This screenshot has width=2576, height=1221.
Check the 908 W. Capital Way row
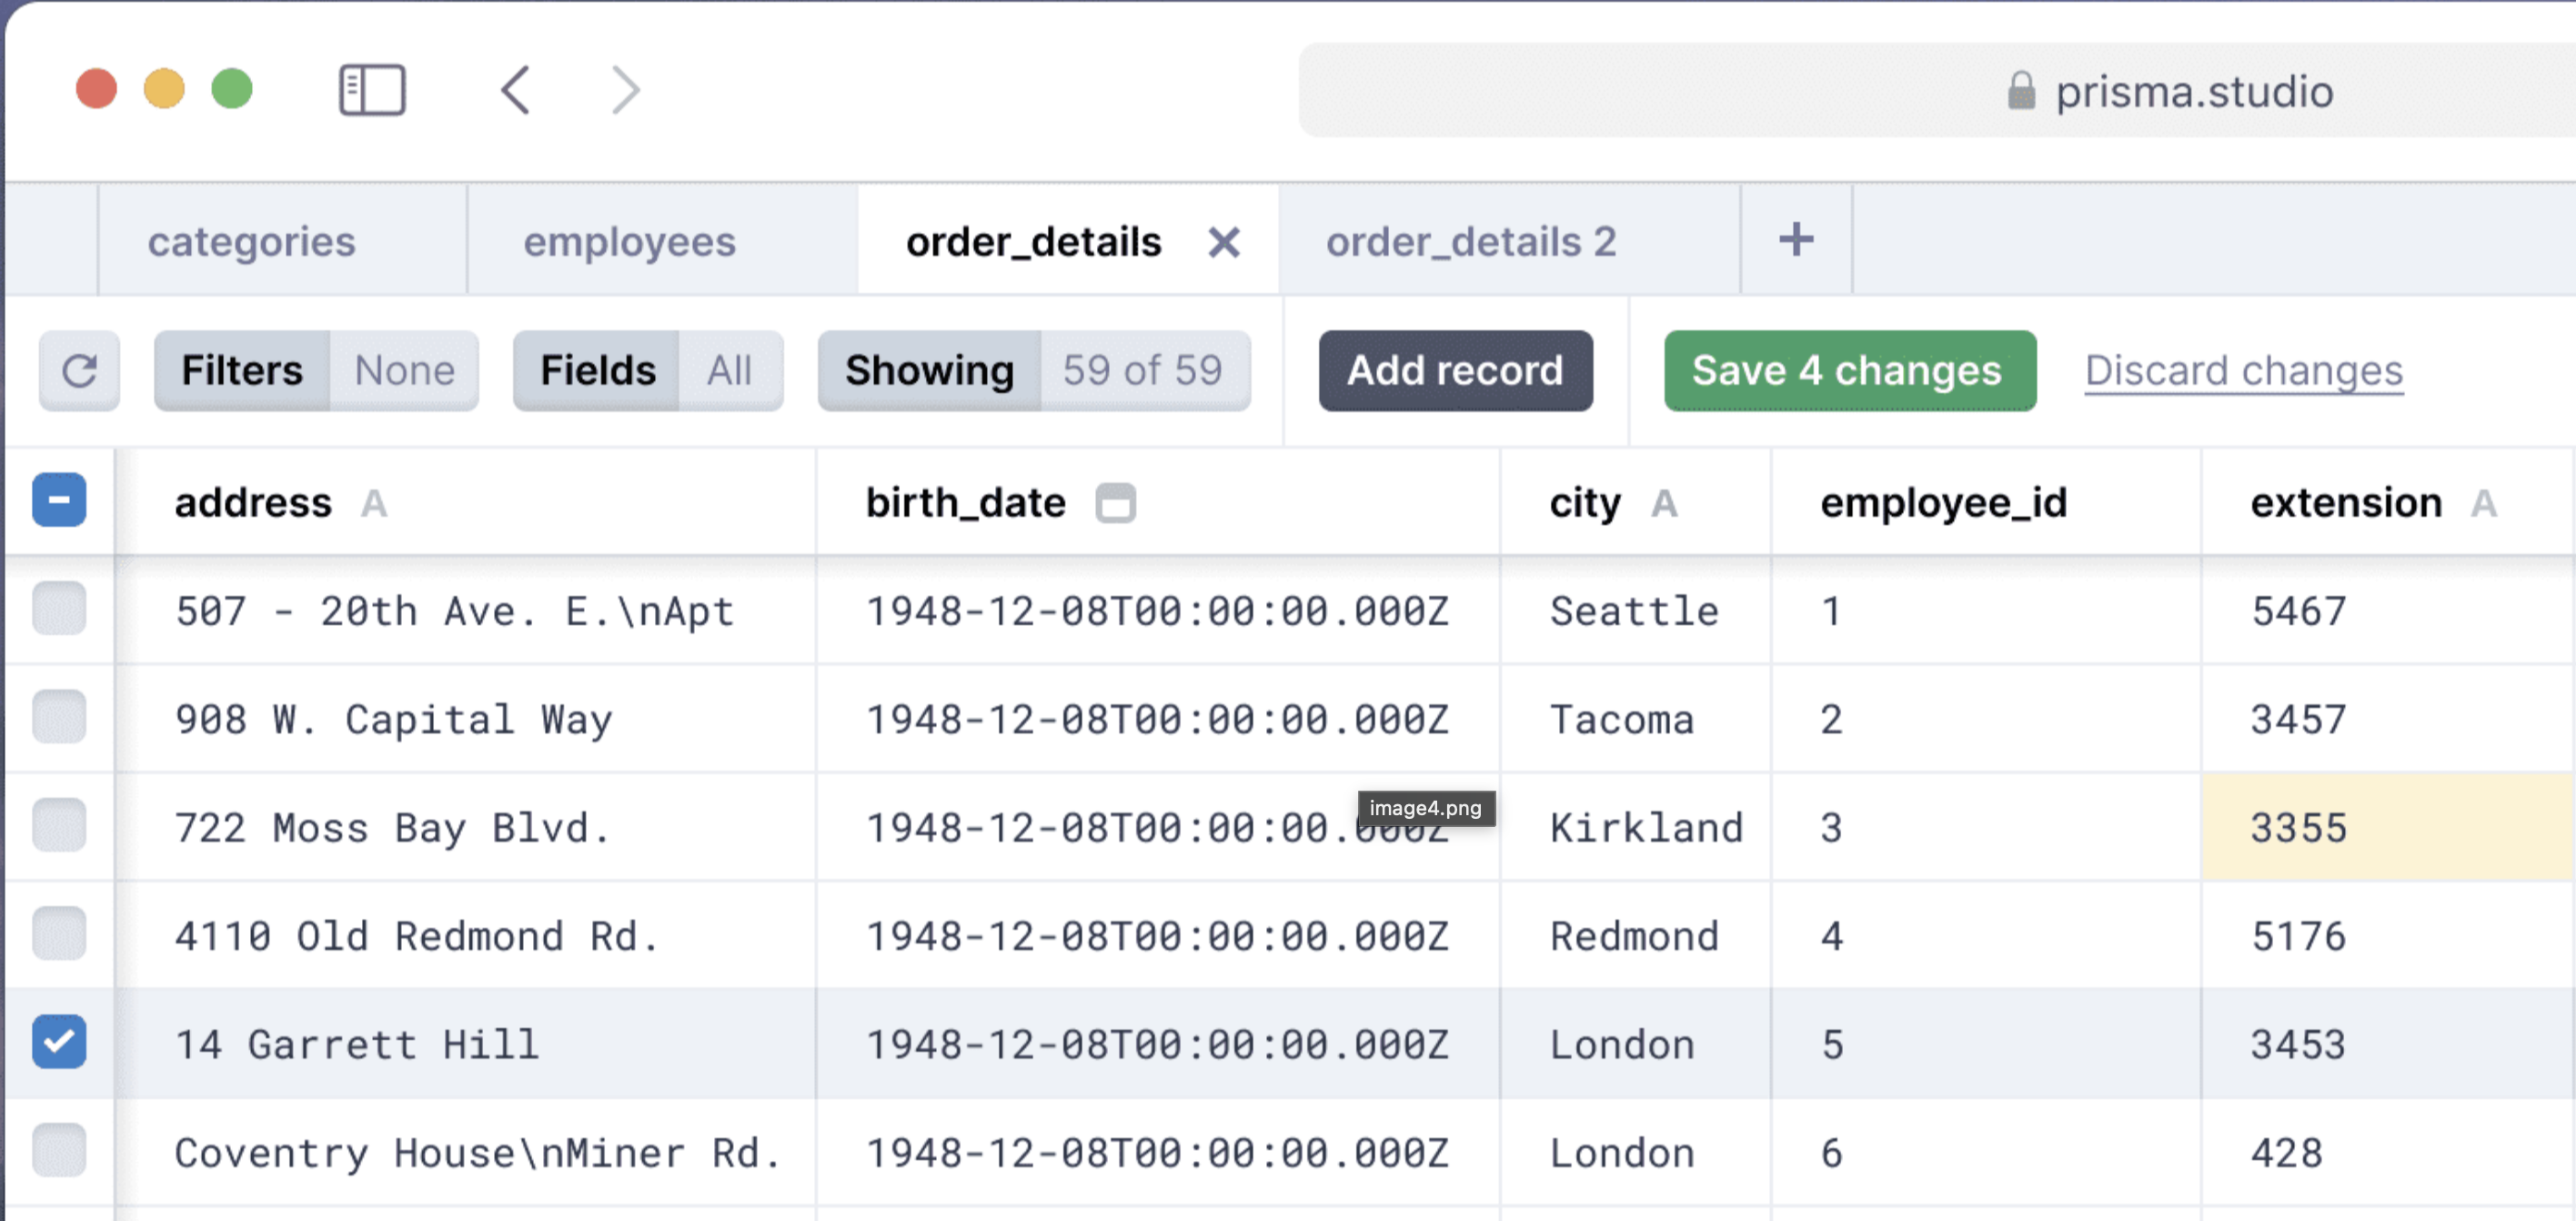pos(59,717)
